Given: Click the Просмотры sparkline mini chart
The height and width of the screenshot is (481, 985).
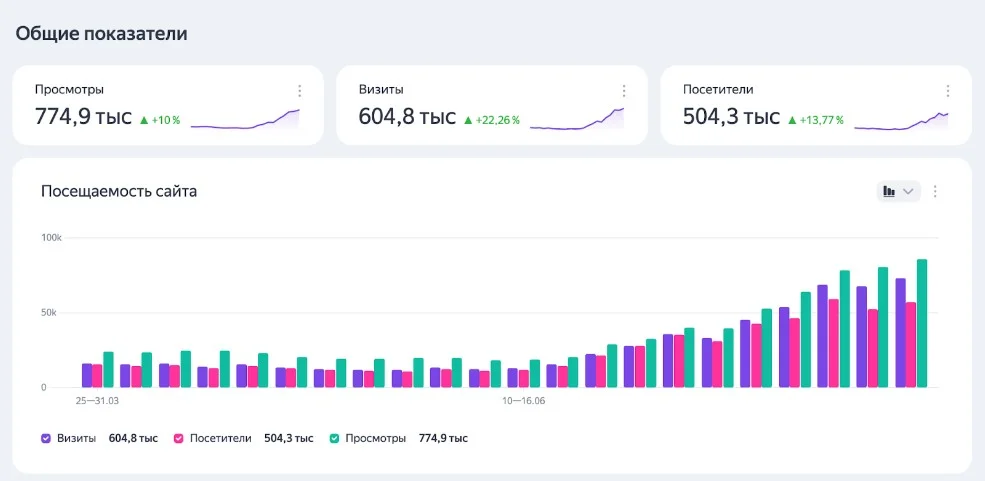Looking at the screenshot, I should tap(245, 119).
